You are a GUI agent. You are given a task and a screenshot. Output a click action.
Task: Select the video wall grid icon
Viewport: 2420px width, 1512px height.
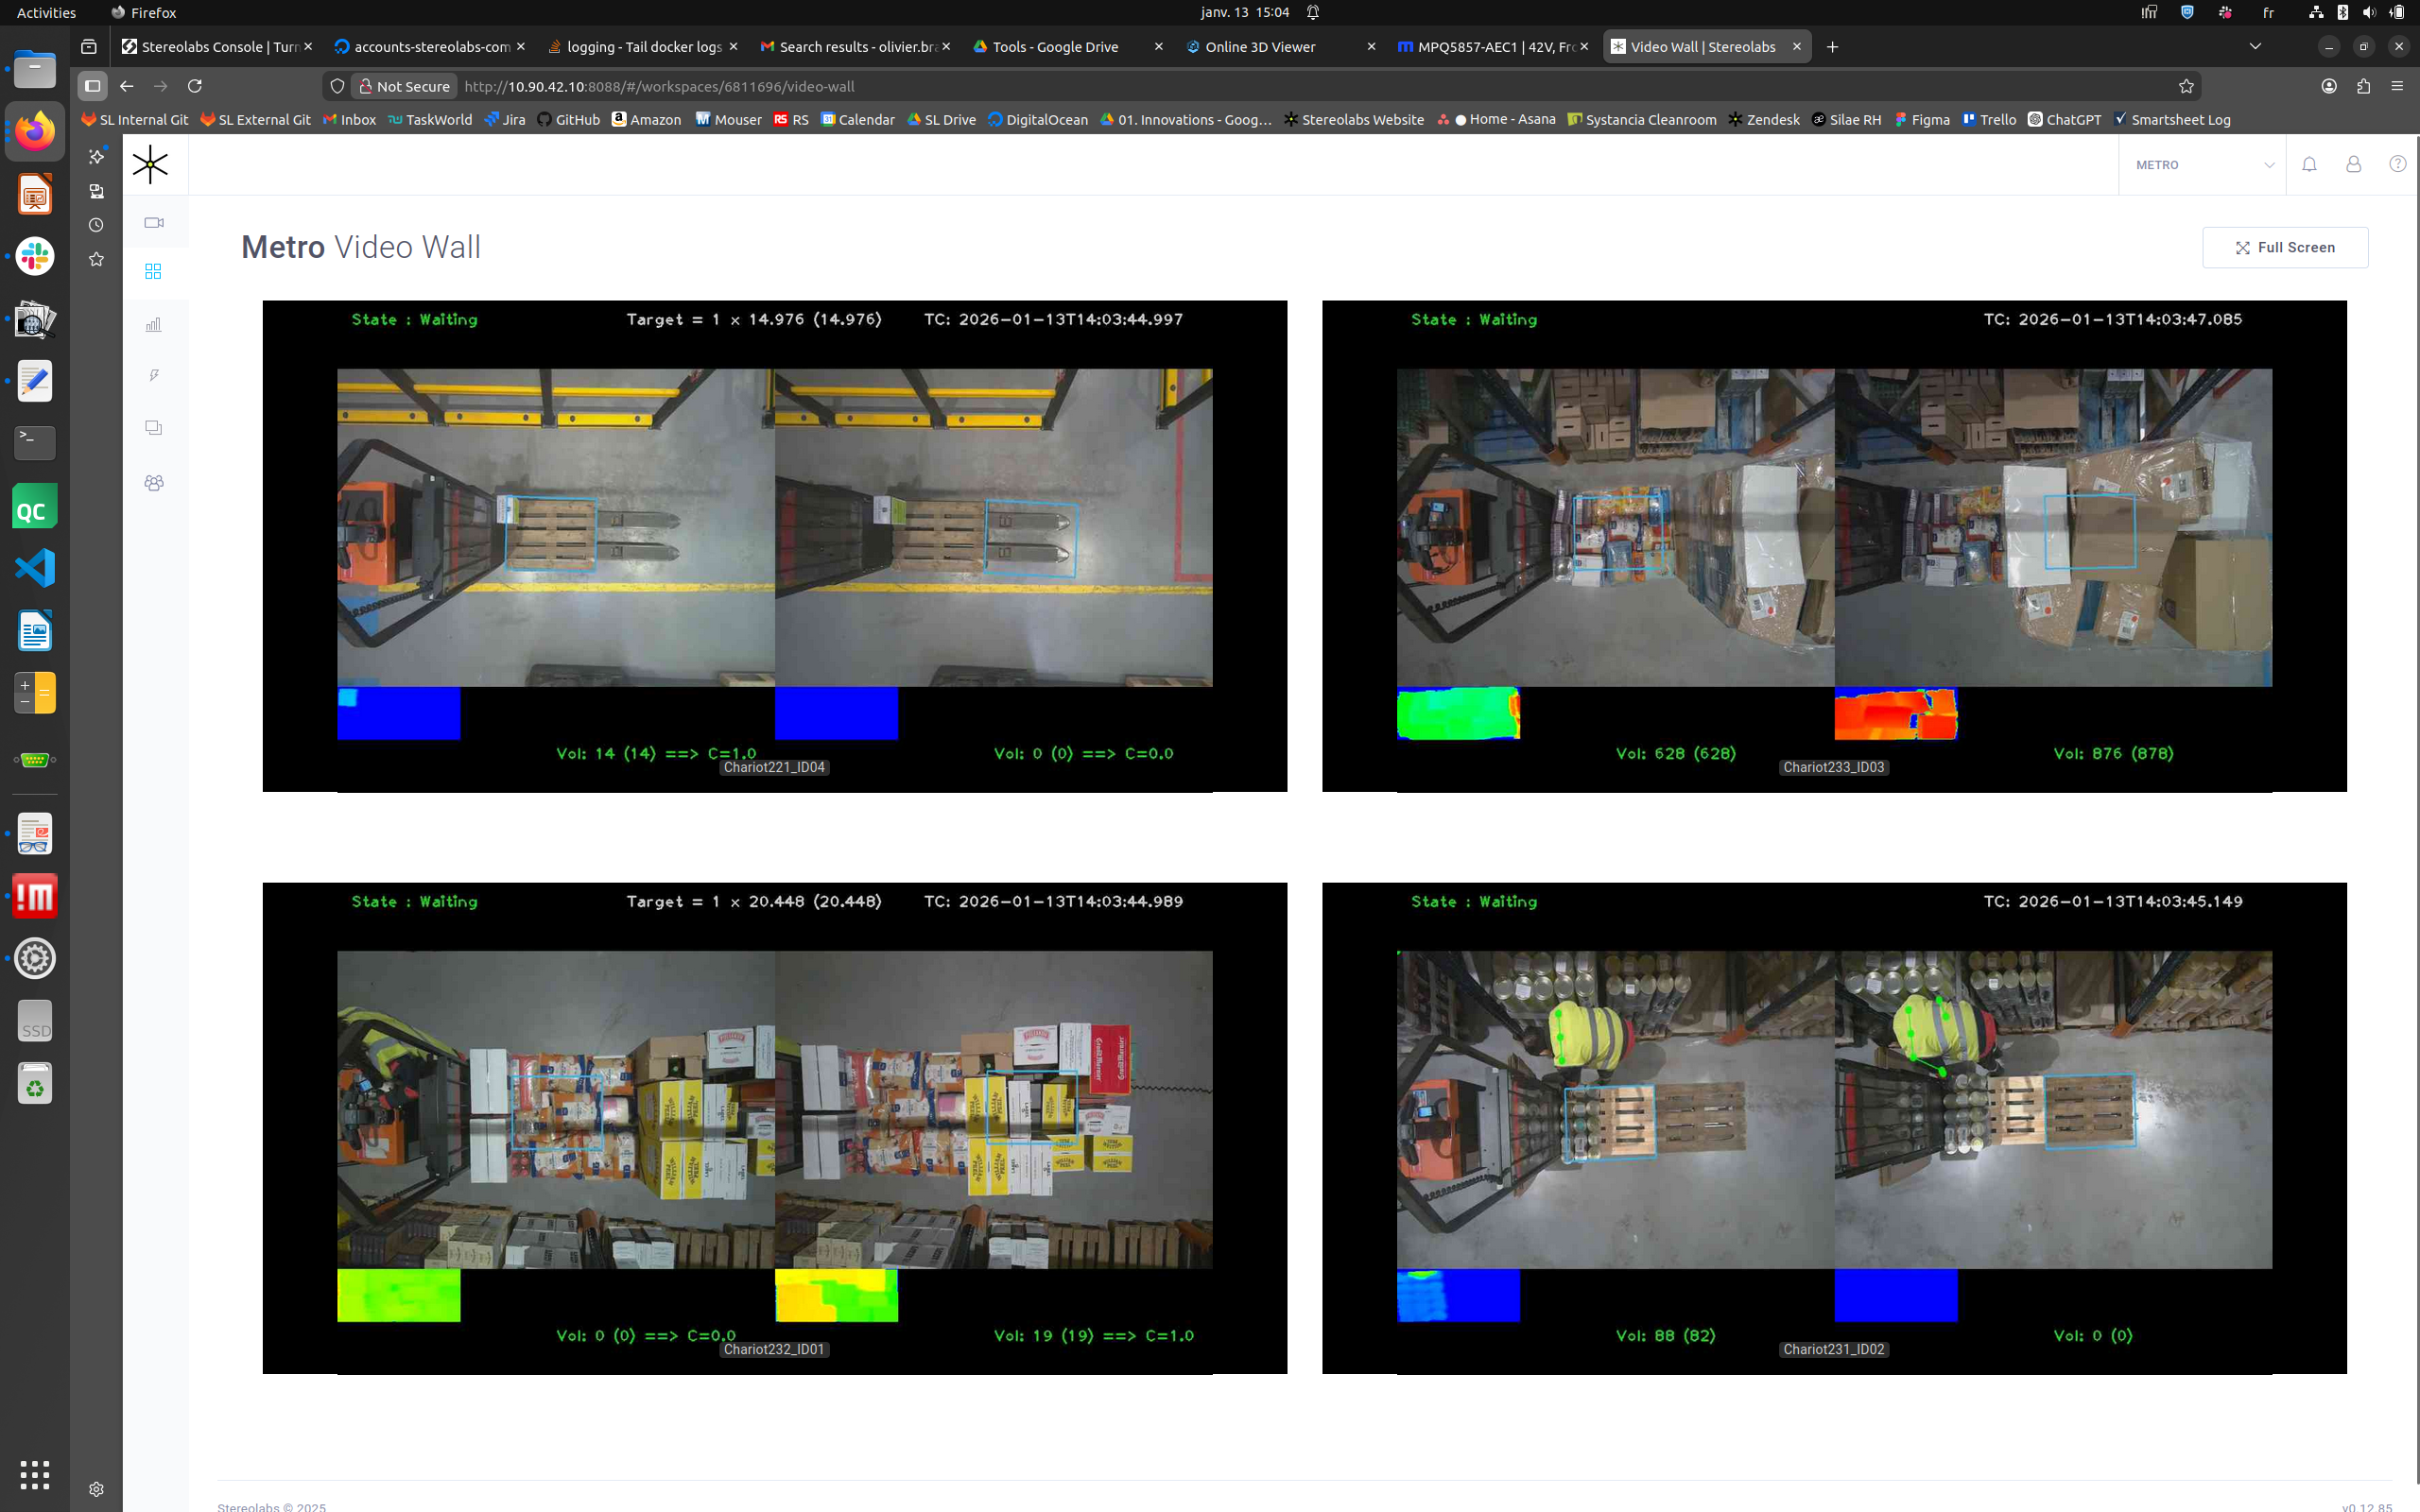pyautogui.click(x=153, y=272)
